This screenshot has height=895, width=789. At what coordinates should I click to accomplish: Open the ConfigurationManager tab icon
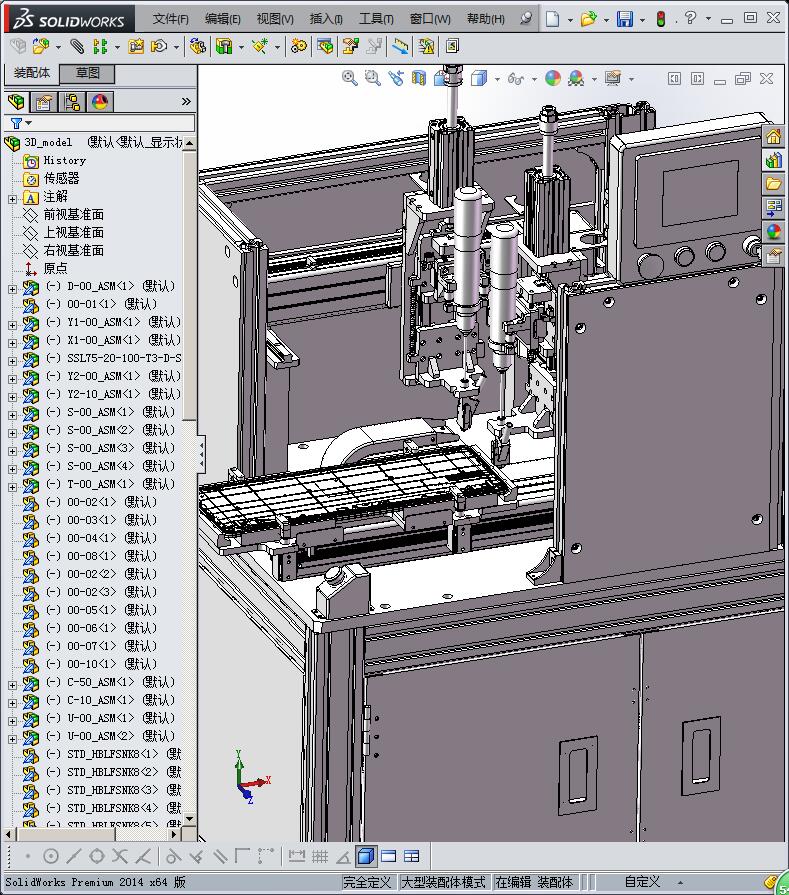click(72, 102)
